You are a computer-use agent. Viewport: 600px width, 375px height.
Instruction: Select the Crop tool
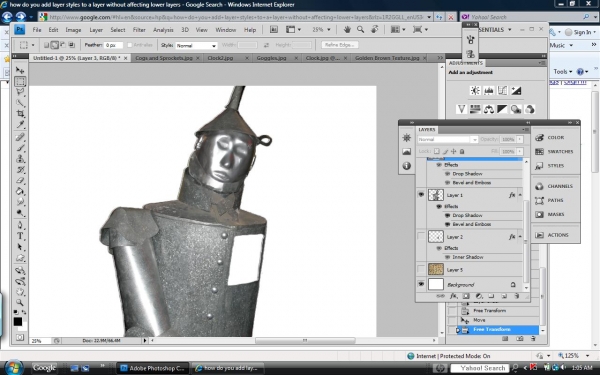point(20,114)
